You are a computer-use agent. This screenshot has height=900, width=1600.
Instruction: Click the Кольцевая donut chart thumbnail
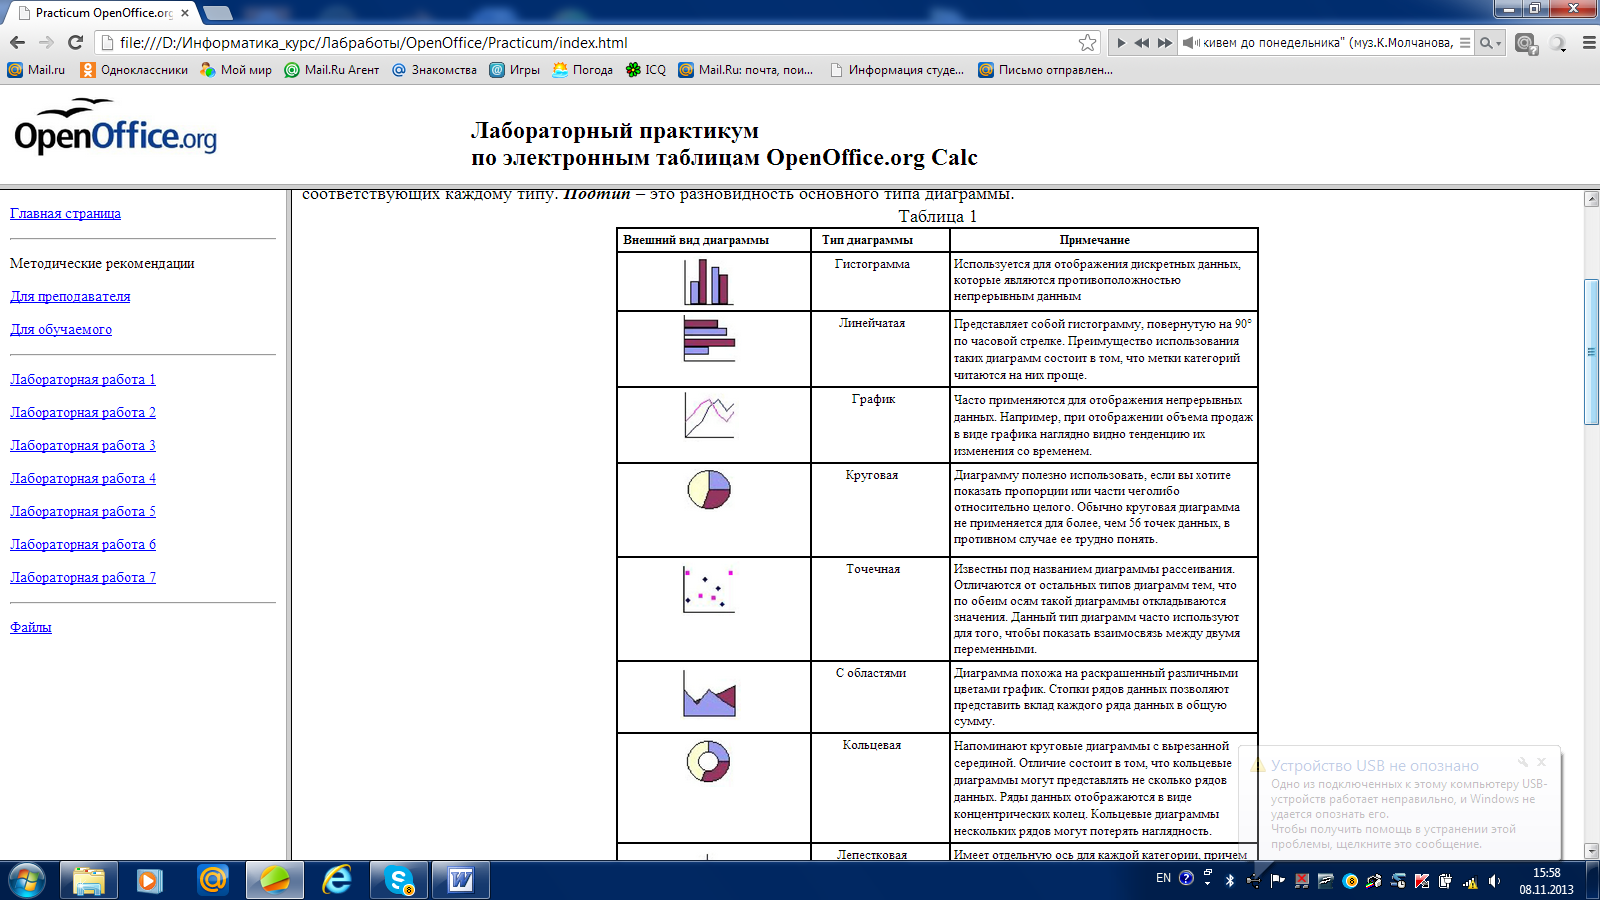[x=709, y=761]
